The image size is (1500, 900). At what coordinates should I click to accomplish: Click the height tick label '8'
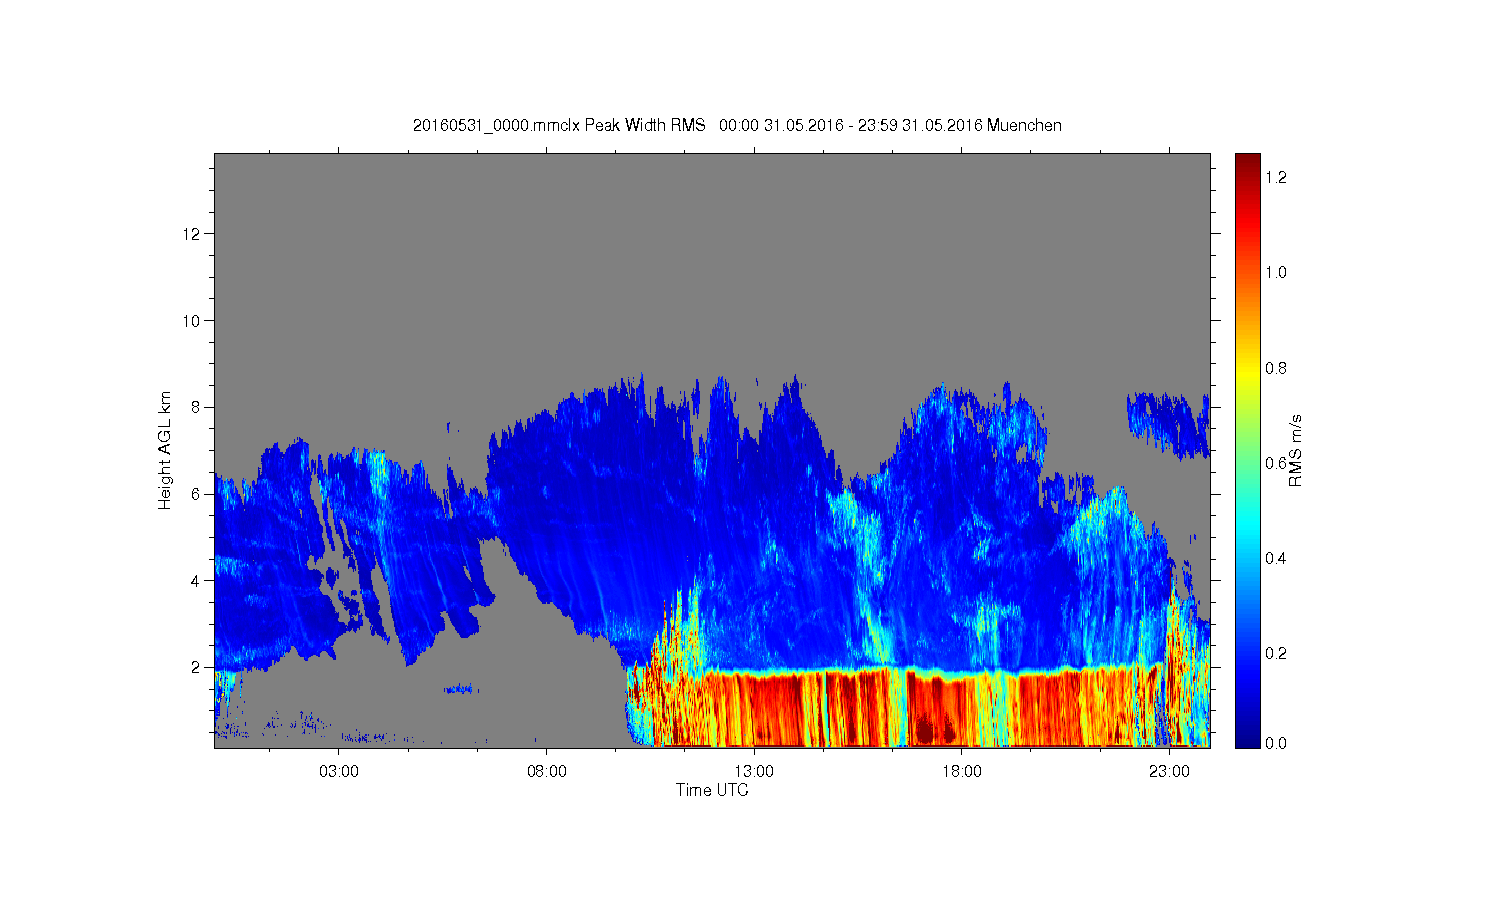tap(197, 407)
